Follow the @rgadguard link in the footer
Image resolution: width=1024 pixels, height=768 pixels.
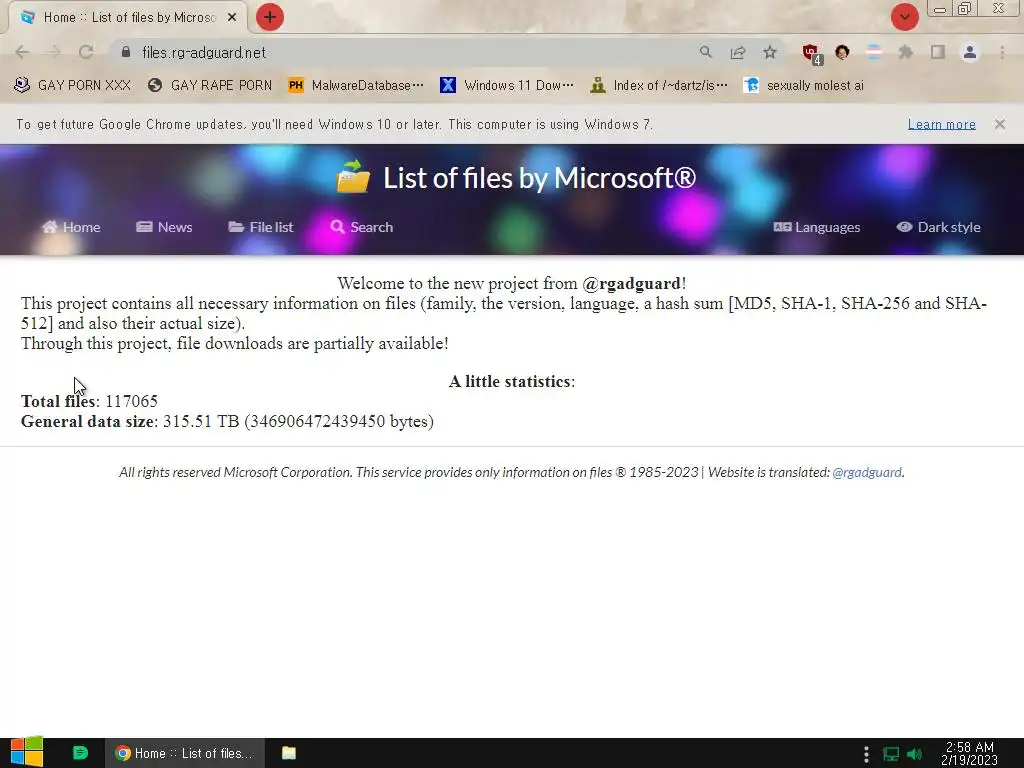point(867,472)
